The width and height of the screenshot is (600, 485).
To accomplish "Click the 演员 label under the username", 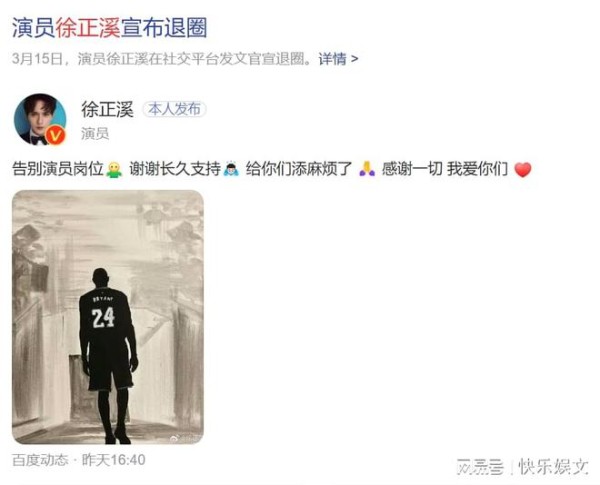I will (x=95, y=134).
